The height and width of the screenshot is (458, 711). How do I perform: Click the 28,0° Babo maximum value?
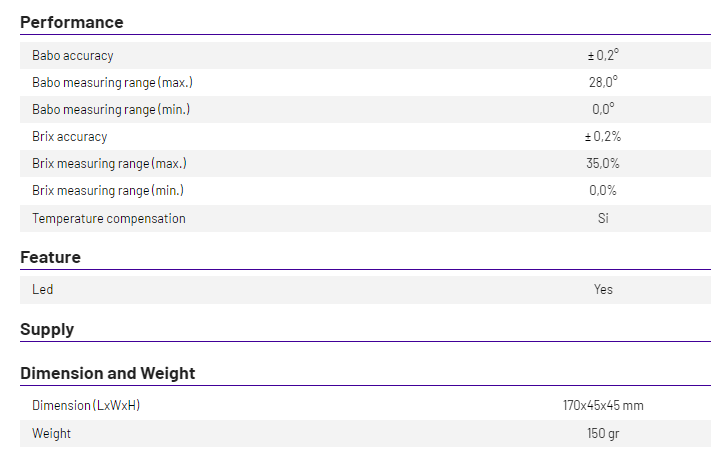603,83
